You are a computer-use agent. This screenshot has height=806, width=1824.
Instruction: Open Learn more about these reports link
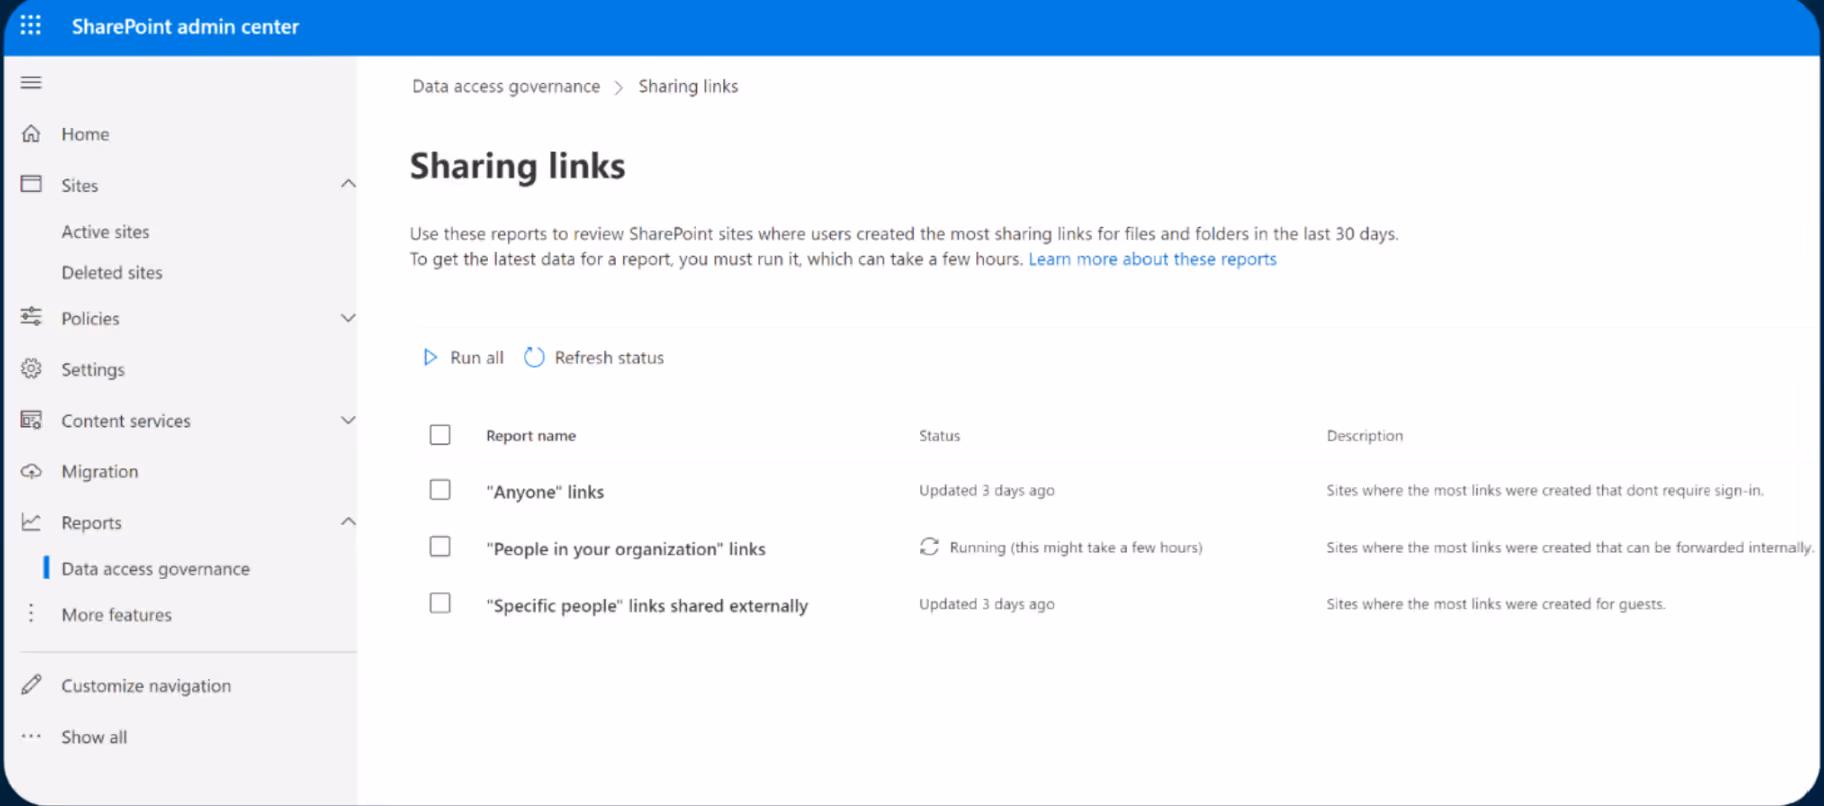pyautogui.click(x=1152, y=259)
